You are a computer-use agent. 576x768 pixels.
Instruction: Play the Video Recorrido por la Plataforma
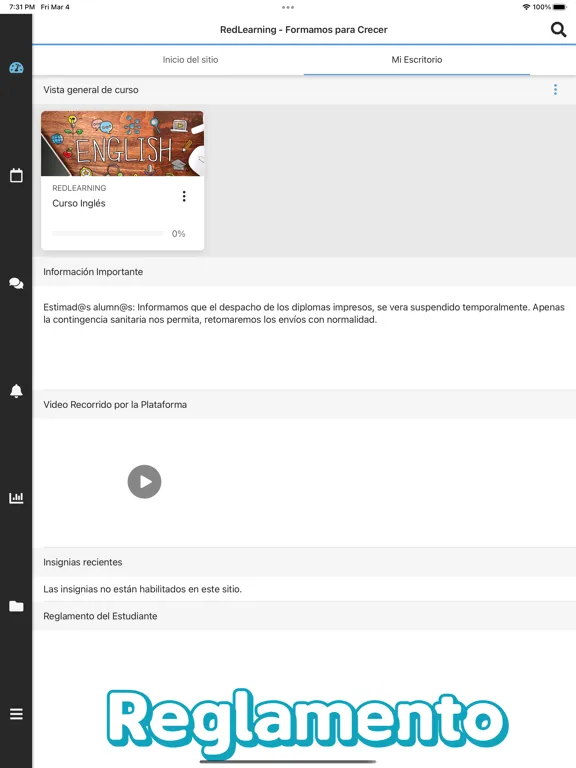144,481
